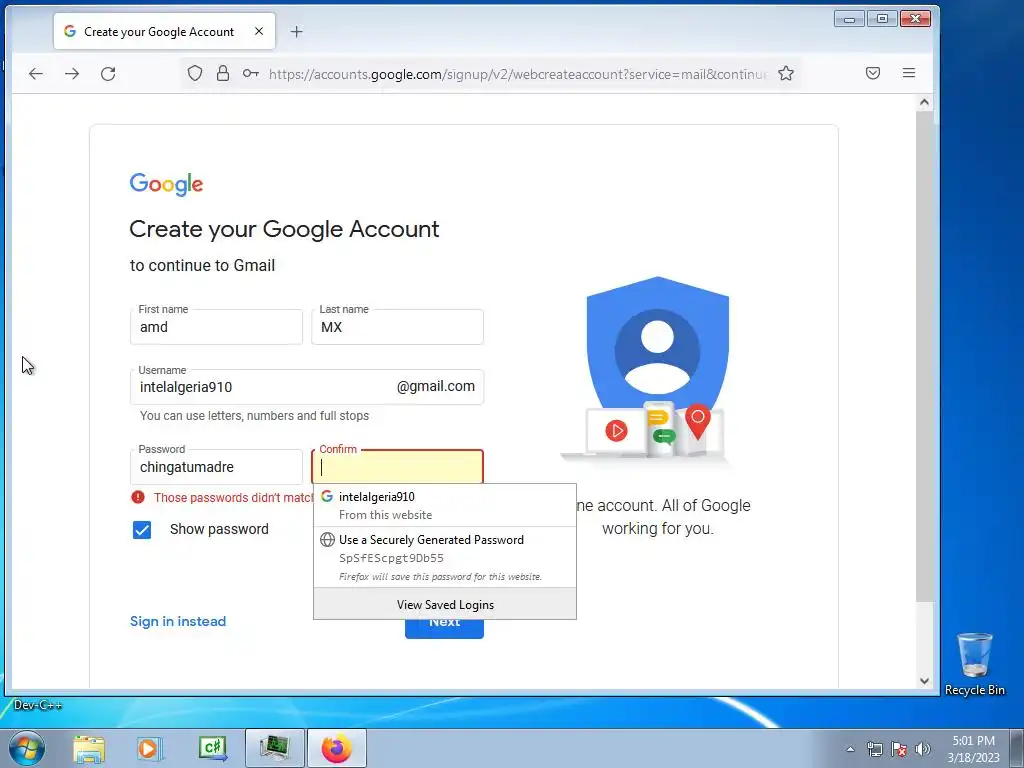The width and height of the screenshot is (1024, 768).
Task: Click the Google logo
Action: click(x=167, y=184)
